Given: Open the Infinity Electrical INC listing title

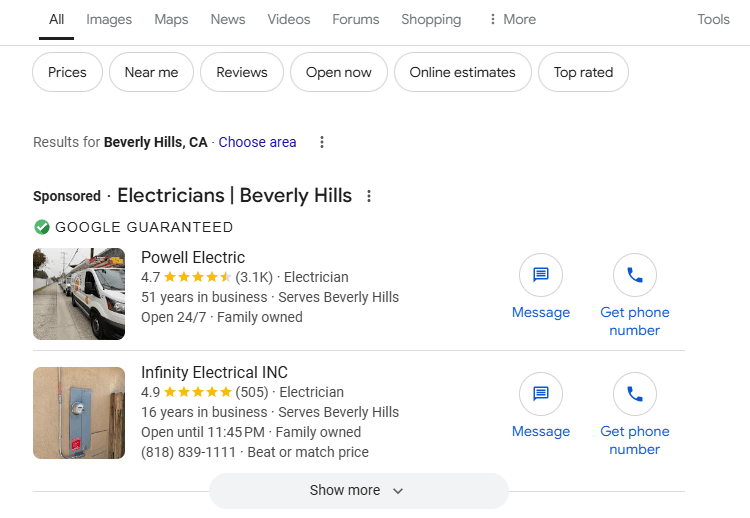Looking at the screenshot, I should pos(214,373).
